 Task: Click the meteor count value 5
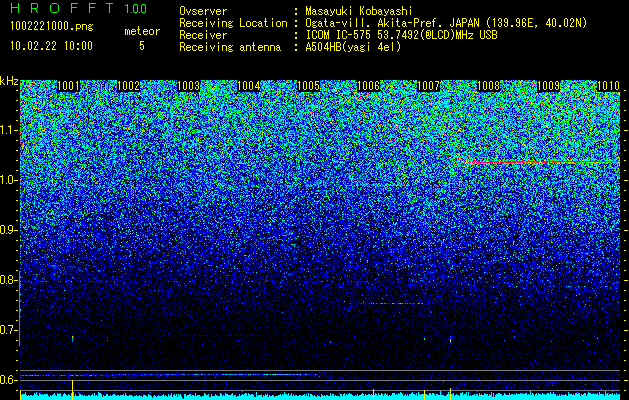pyautogui.click(x=142, y=46)
